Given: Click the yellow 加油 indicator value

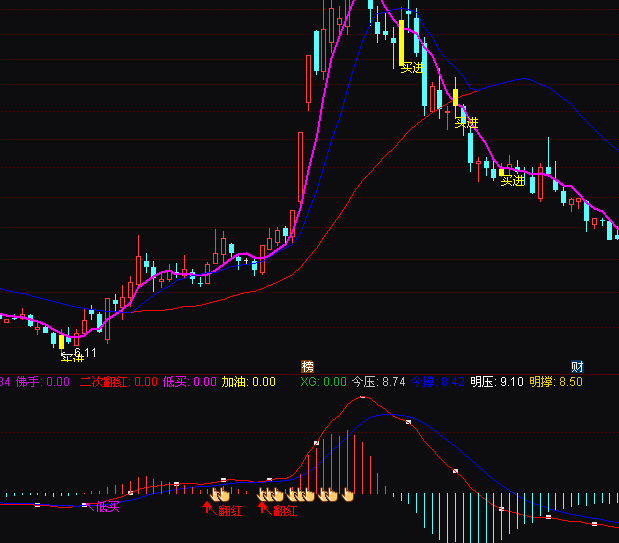Looking at the screenshot, I should tap(248, 381).
